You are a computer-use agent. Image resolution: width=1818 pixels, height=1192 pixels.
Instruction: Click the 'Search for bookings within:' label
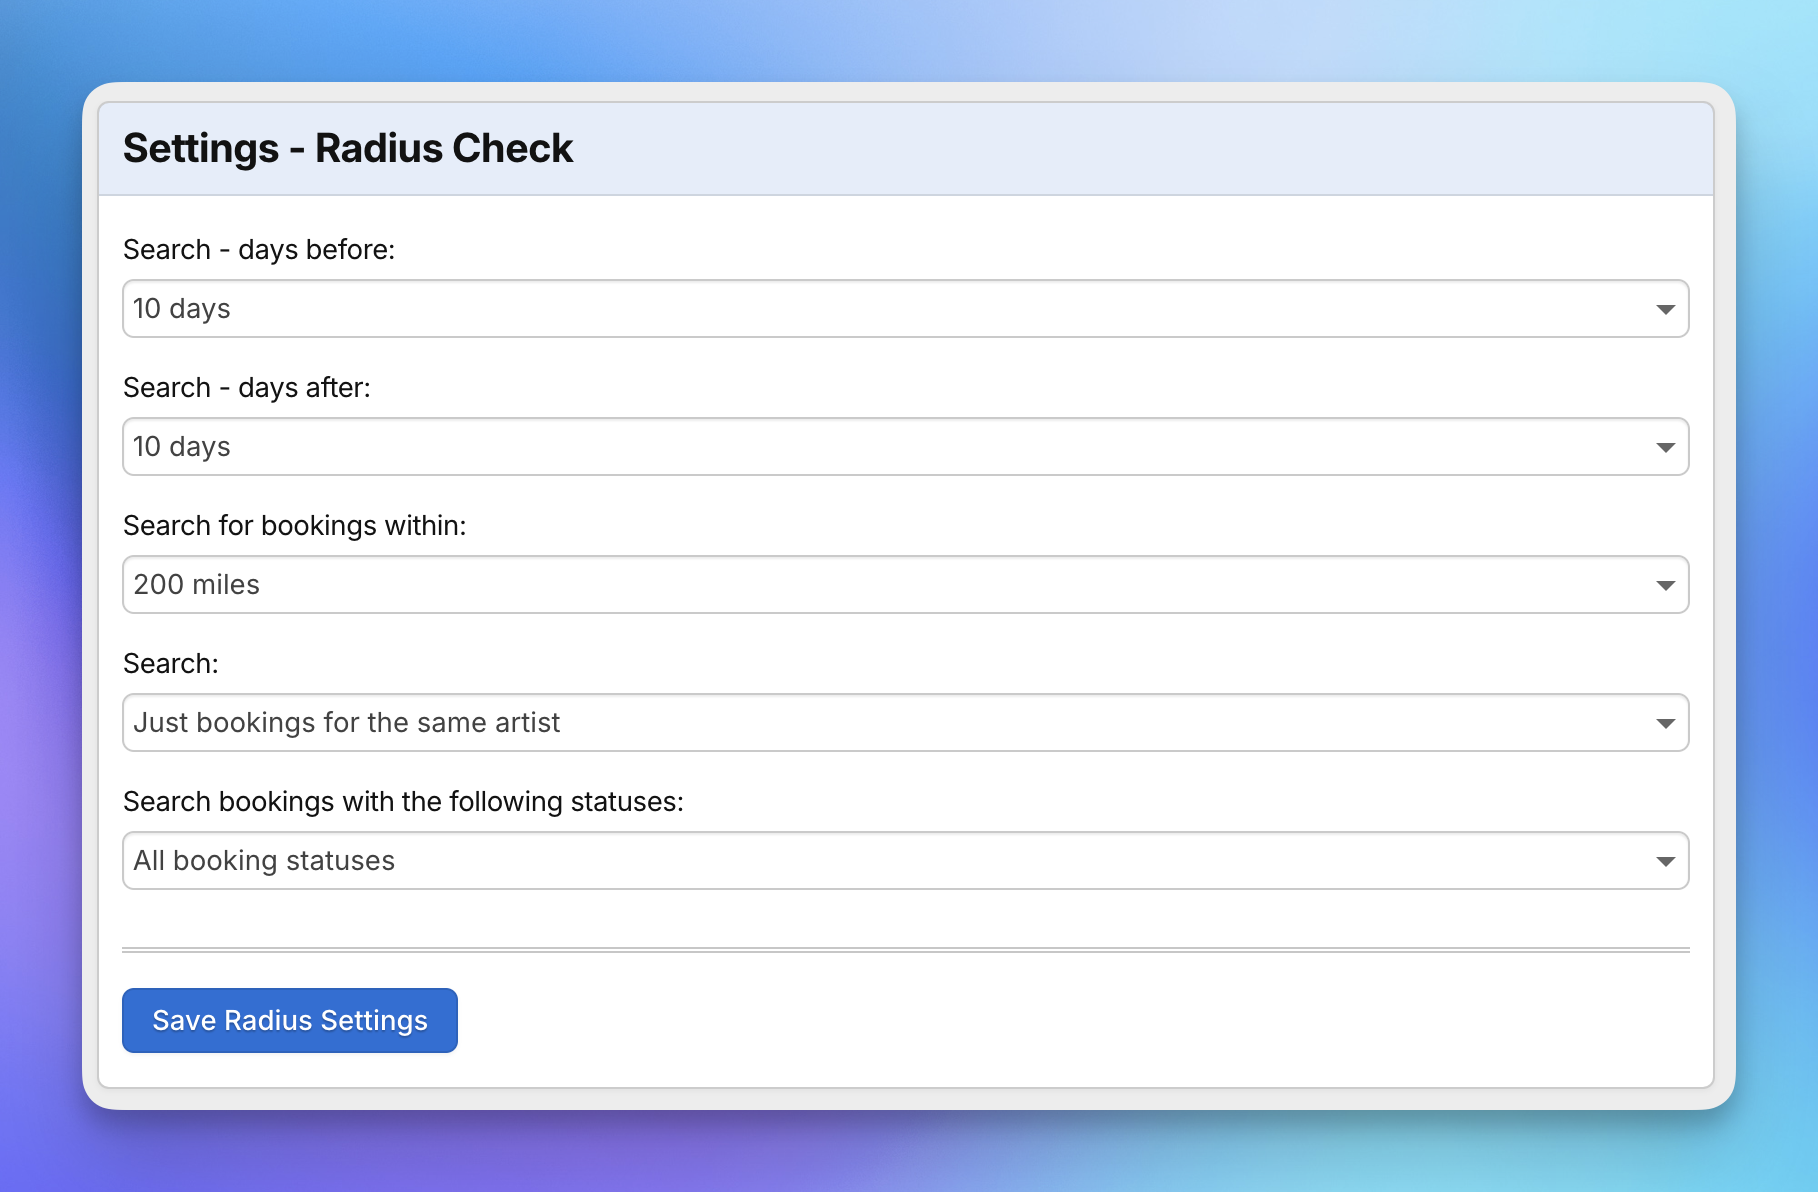[x=295, y=526]
